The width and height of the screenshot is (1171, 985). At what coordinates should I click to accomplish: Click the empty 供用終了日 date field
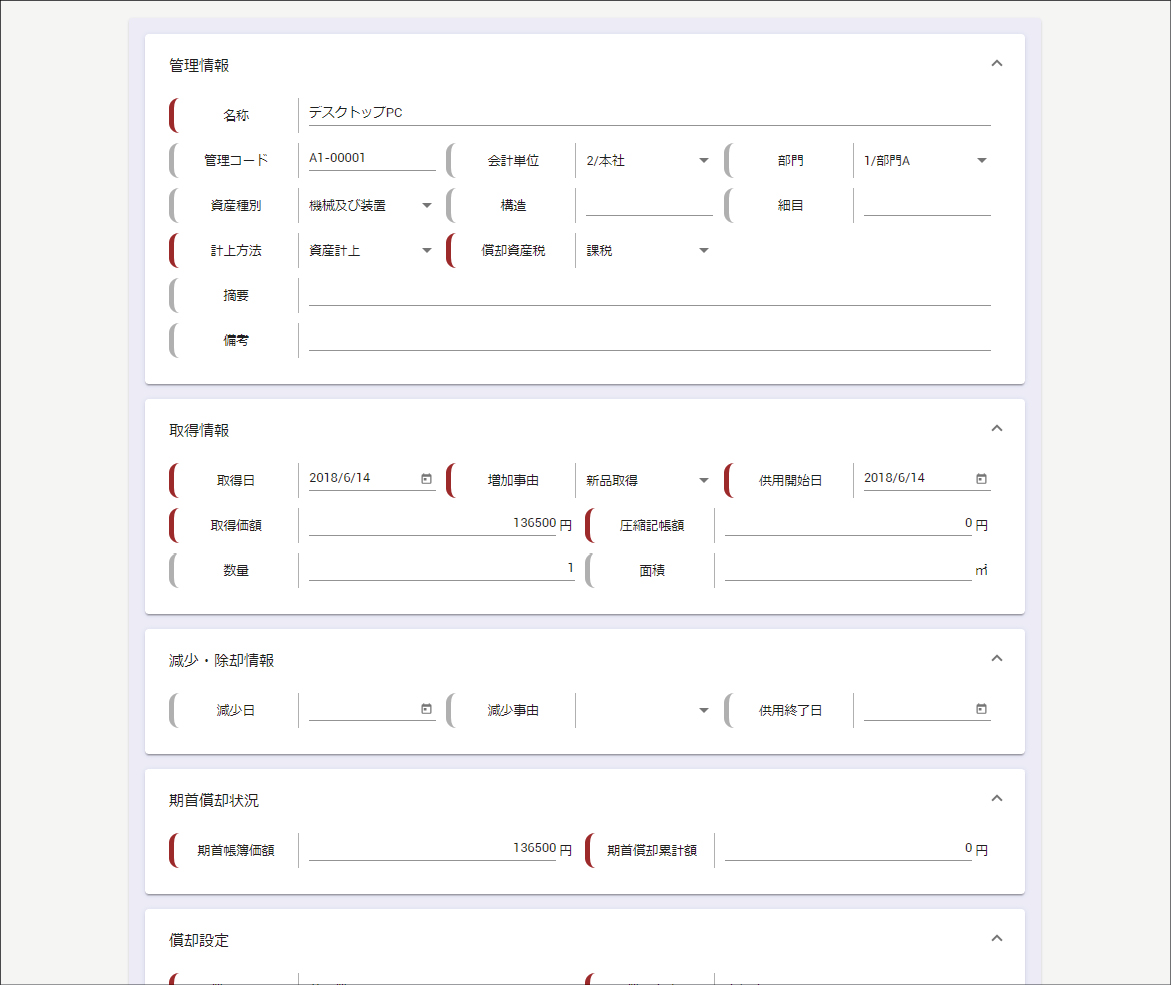[x=918, y=708]
